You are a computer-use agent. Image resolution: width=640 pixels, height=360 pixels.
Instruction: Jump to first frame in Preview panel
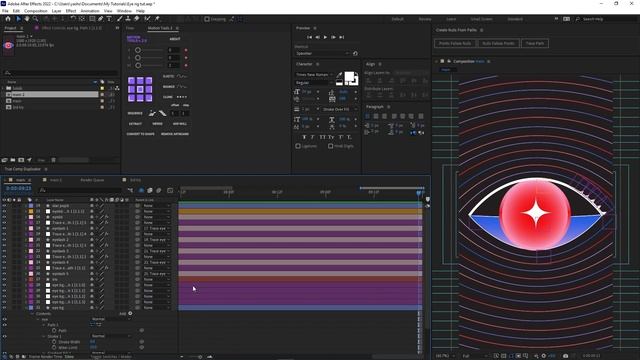[x=309, y=37]
